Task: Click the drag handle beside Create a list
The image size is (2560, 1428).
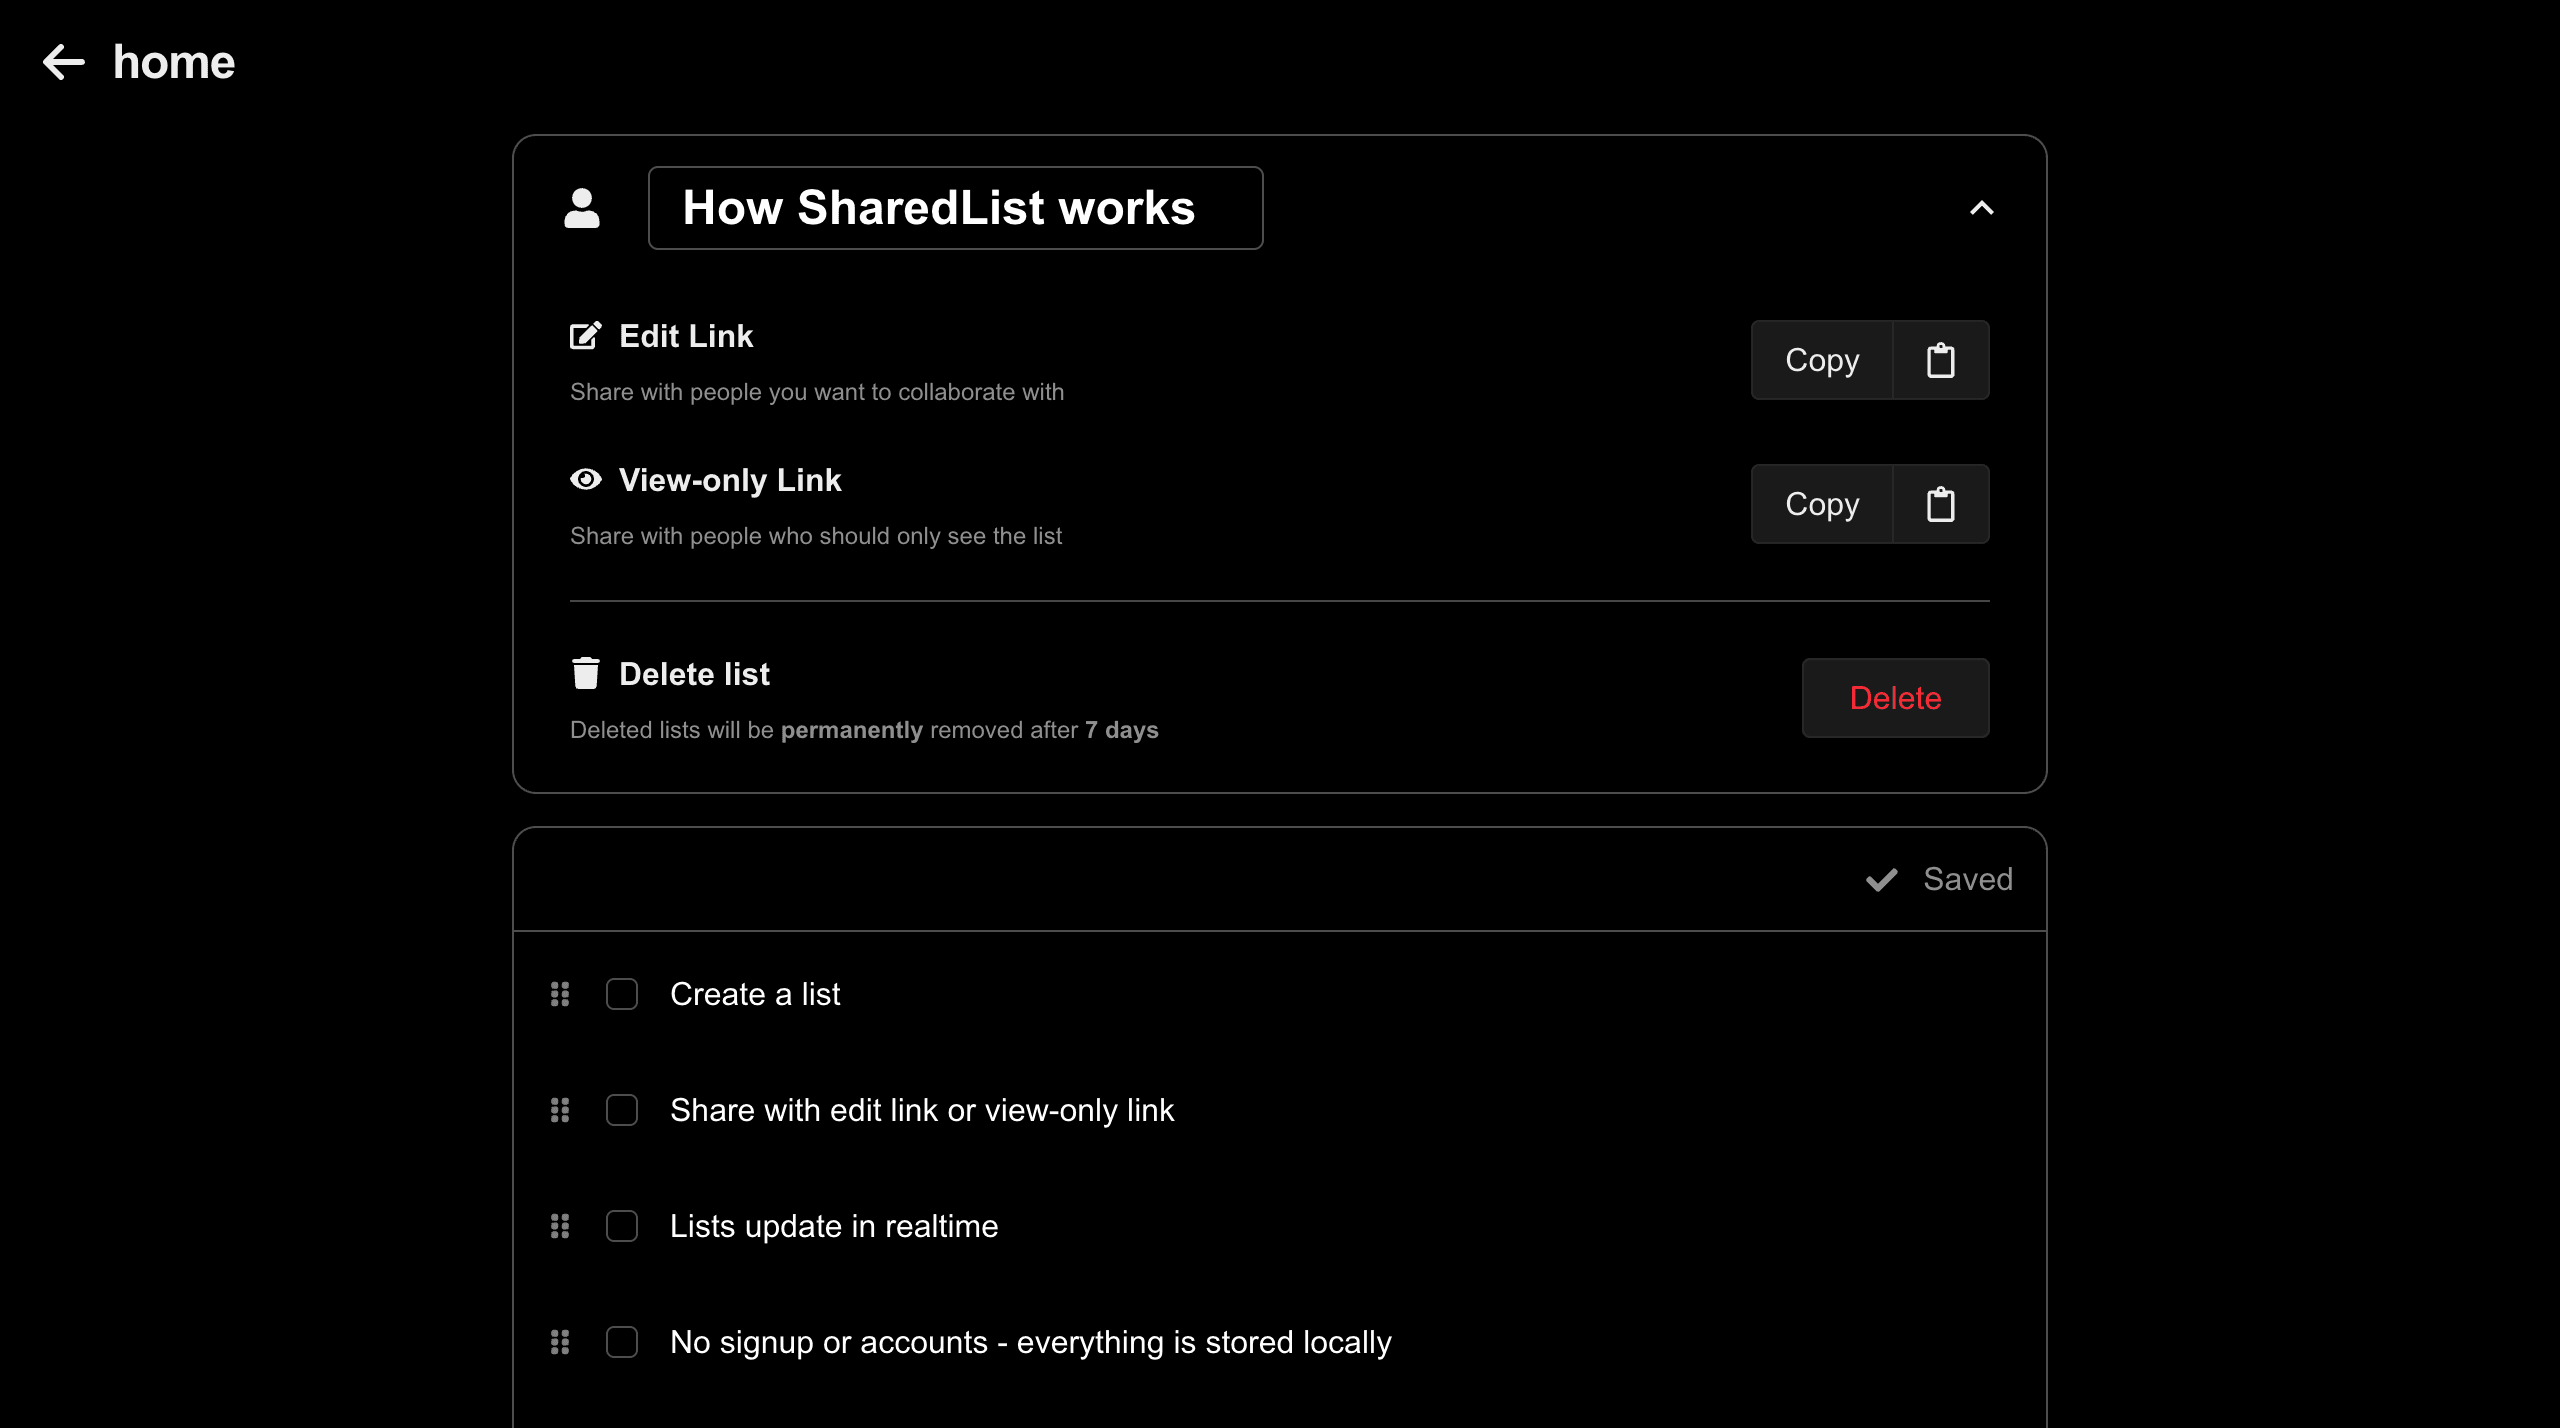Action: tap(559, 993)
